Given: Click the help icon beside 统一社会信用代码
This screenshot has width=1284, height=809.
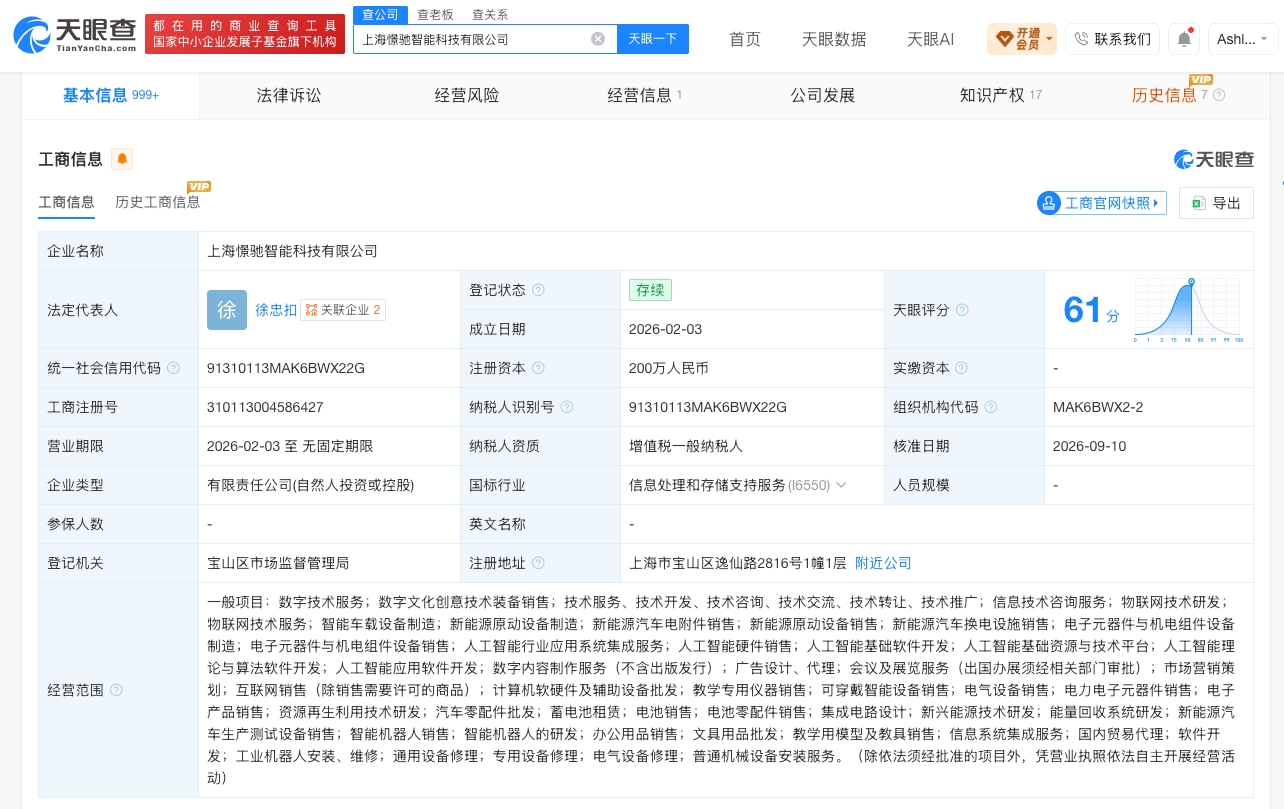Looking at the screenshot, I should 173,368.
